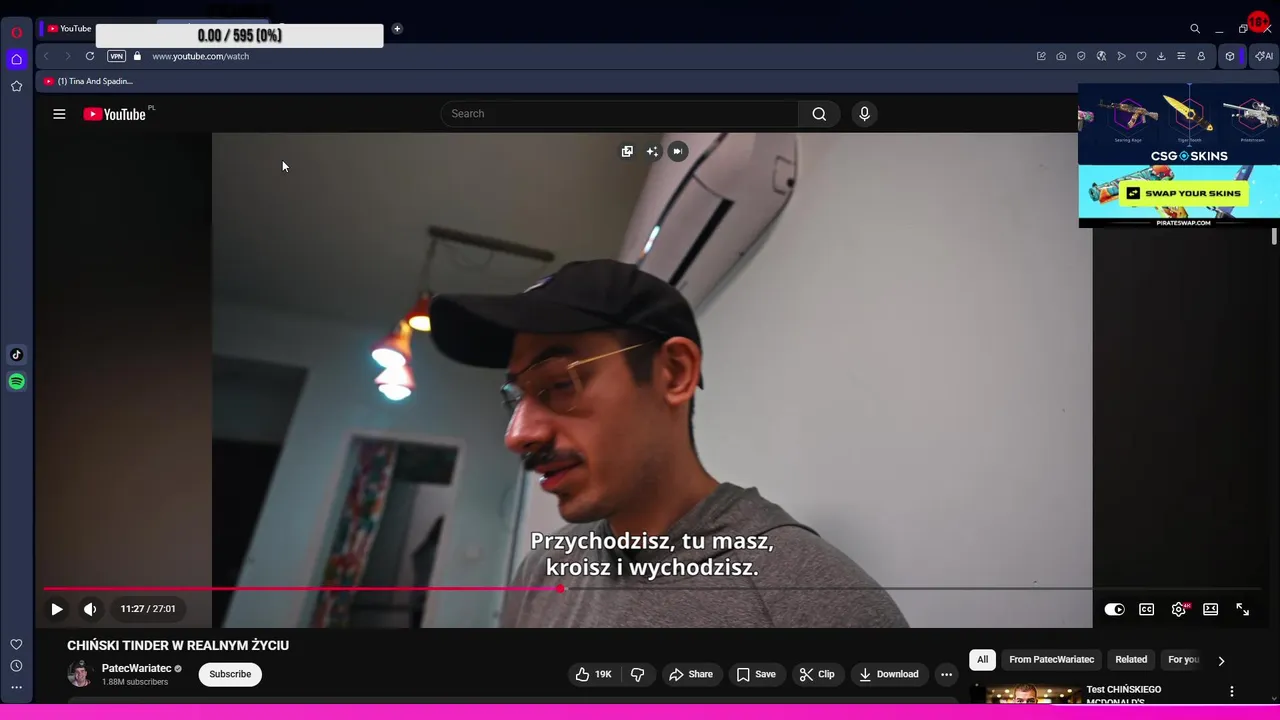Screen dimensions: 1280x720
Task: Expand more filter chips with right chevron
Action: coord(1221,660)
